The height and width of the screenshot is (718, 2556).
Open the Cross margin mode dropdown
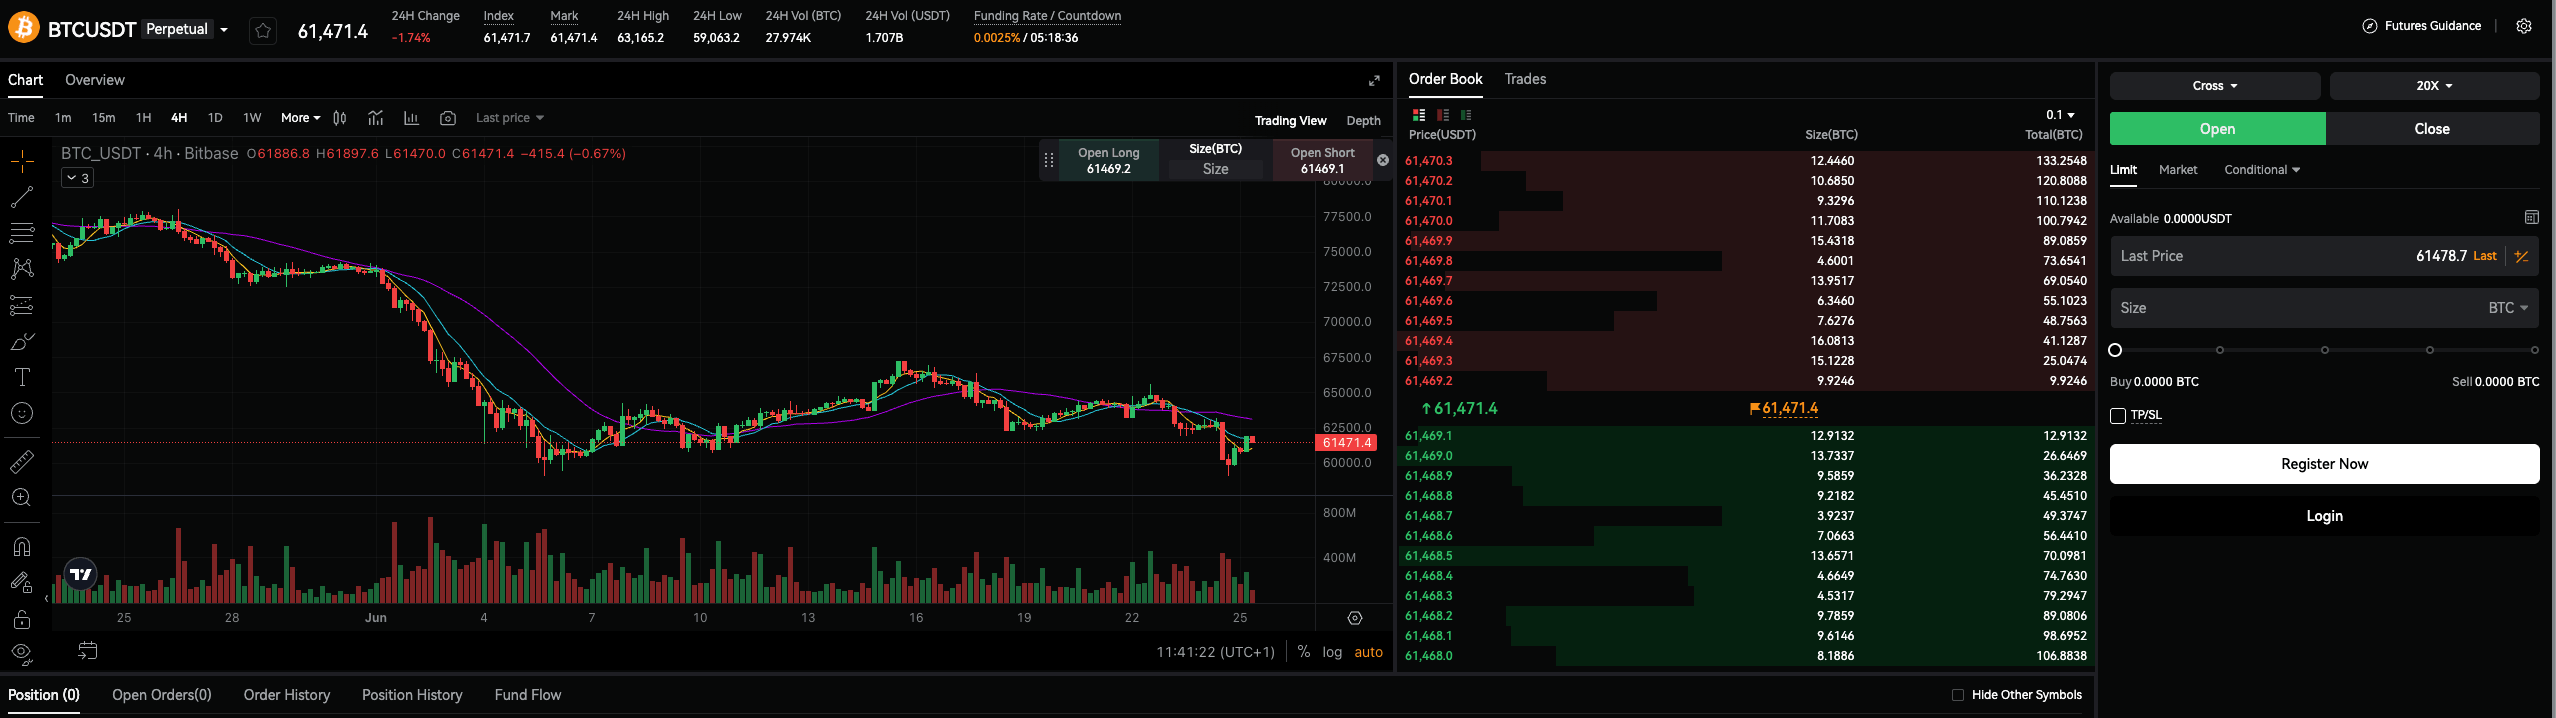2214,86
